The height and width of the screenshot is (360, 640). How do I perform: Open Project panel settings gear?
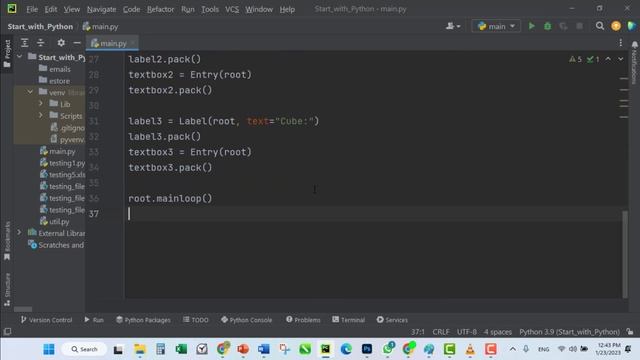(61, 42)
